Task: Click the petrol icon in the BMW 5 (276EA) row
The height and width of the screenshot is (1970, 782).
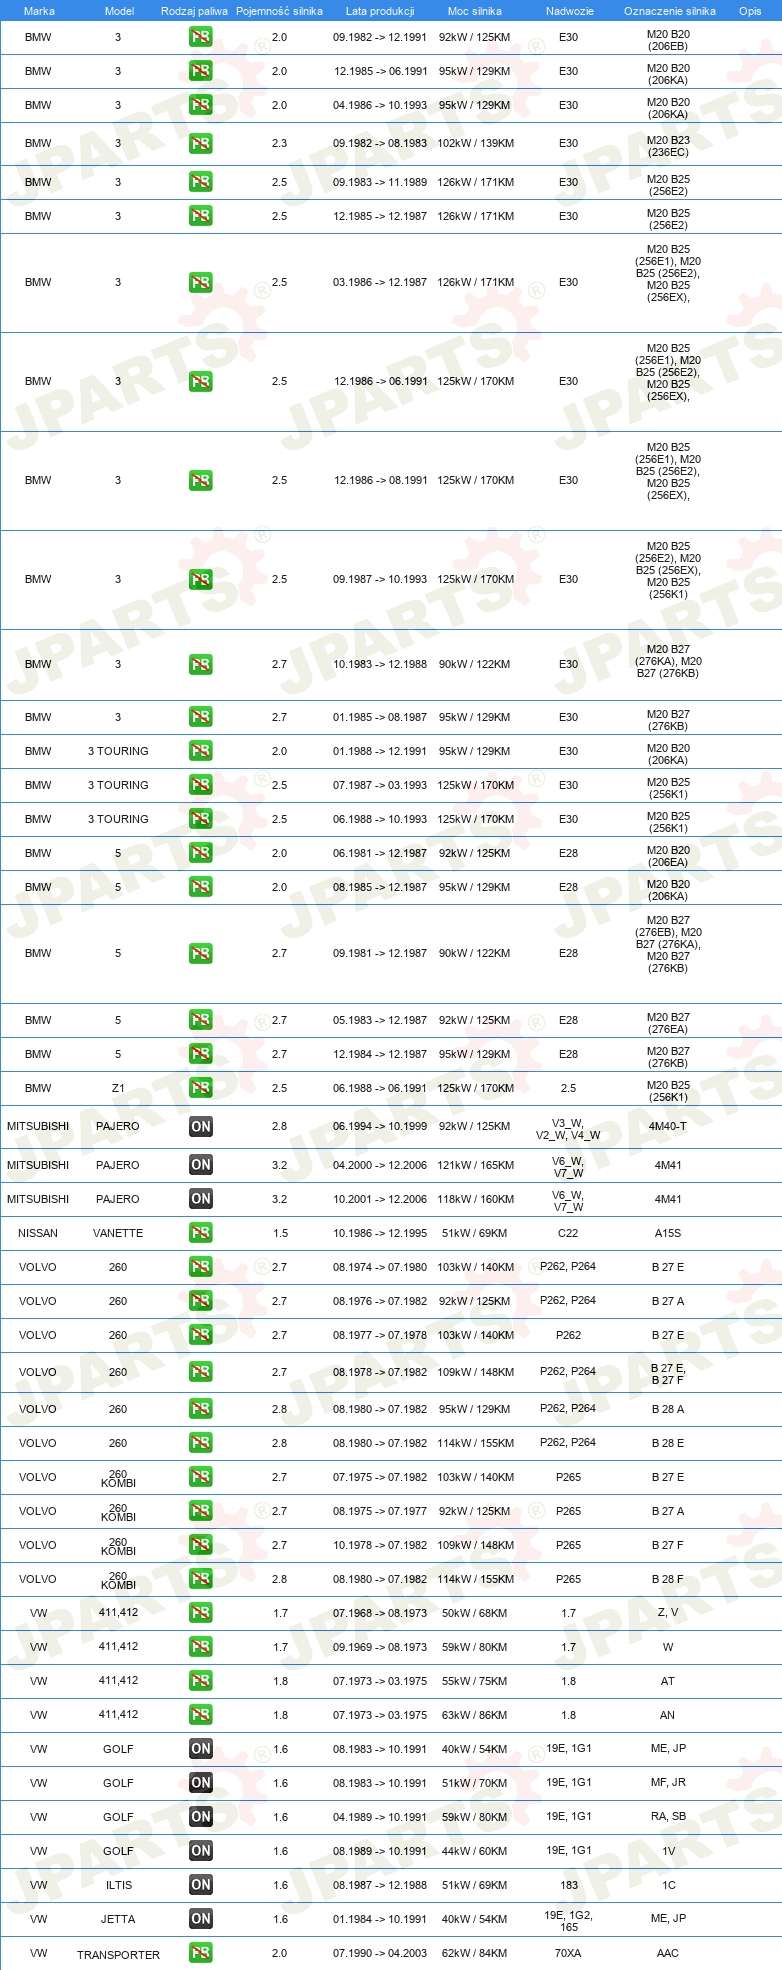Action: (x=201, y=1020)
